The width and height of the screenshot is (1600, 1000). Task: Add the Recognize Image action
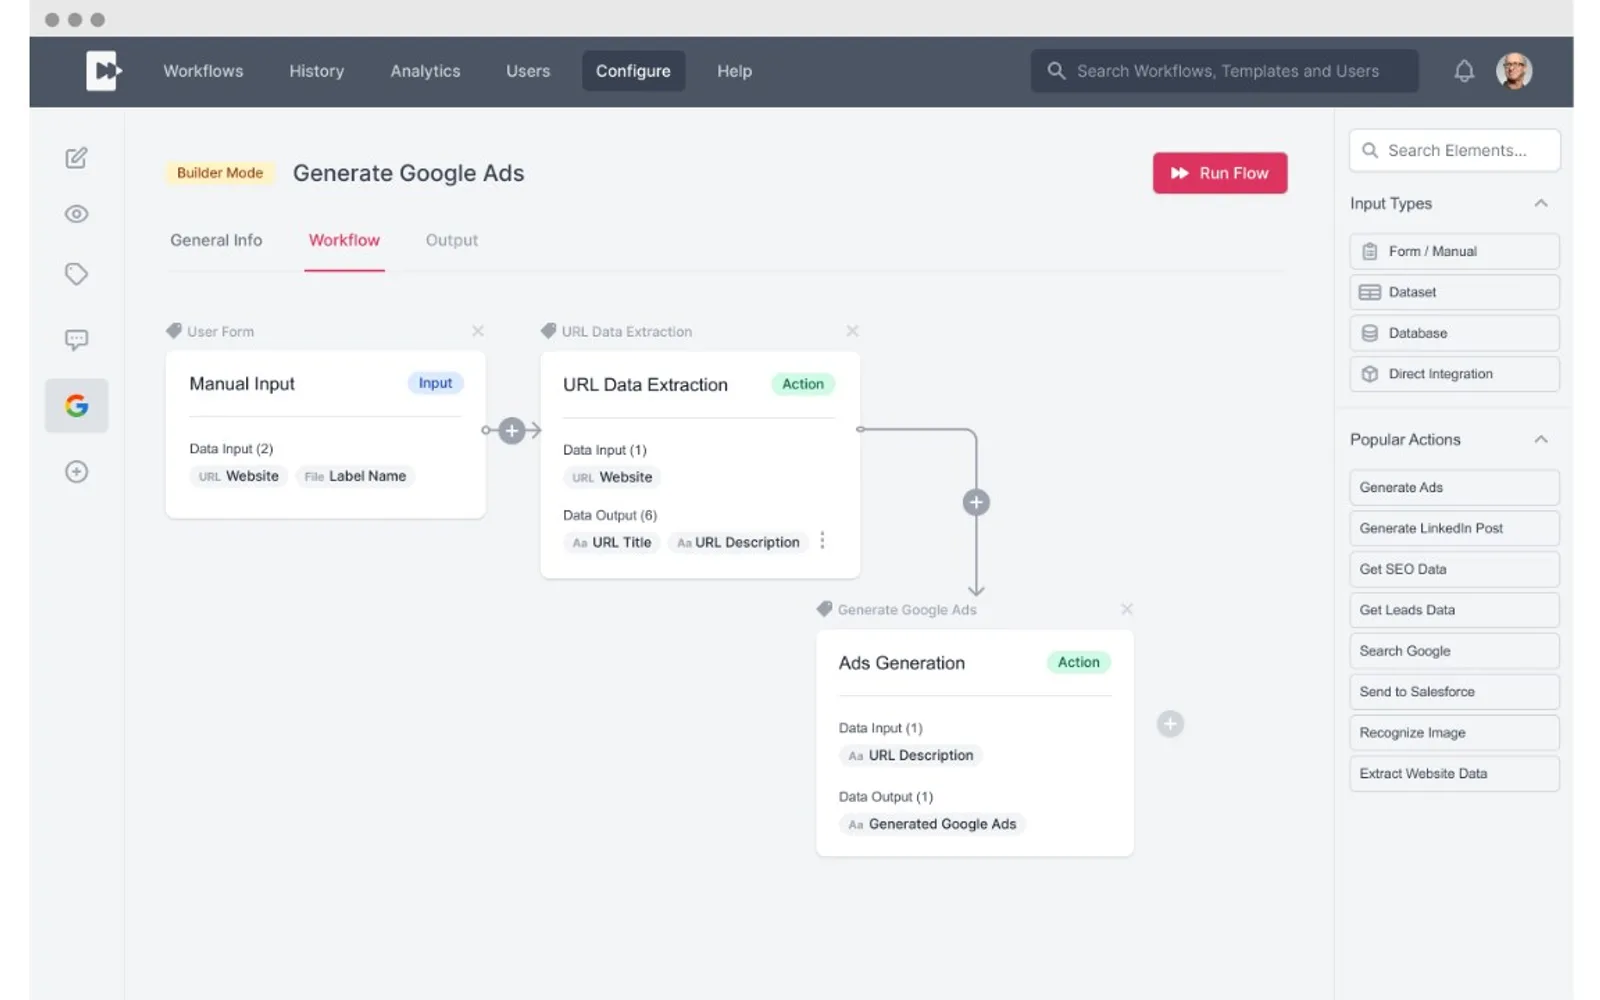point(1455,733)
